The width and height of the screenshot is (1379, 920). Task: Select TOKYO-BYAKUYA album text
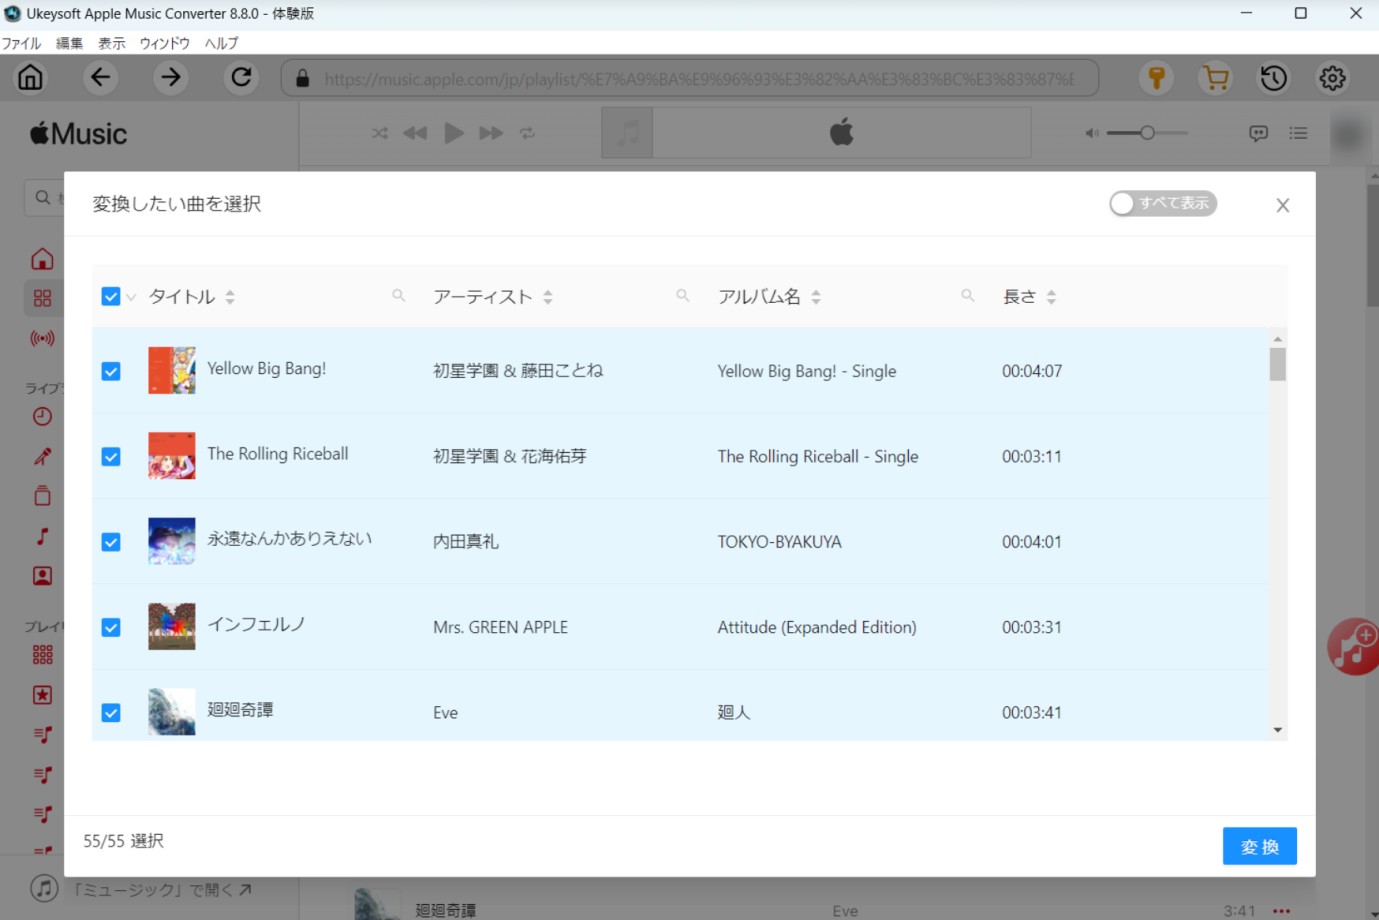pos(779,542)
